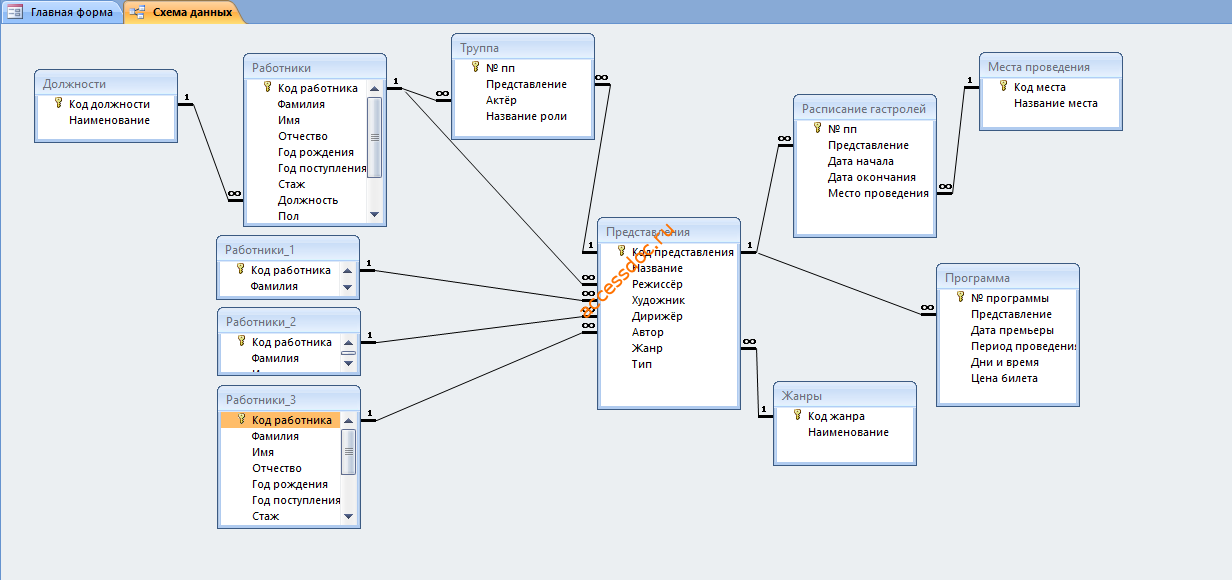Image resolution: width=1232 pixels, height=580 pixels.
Task: Switch to the Главная форма tab
Action: point(62,12)
